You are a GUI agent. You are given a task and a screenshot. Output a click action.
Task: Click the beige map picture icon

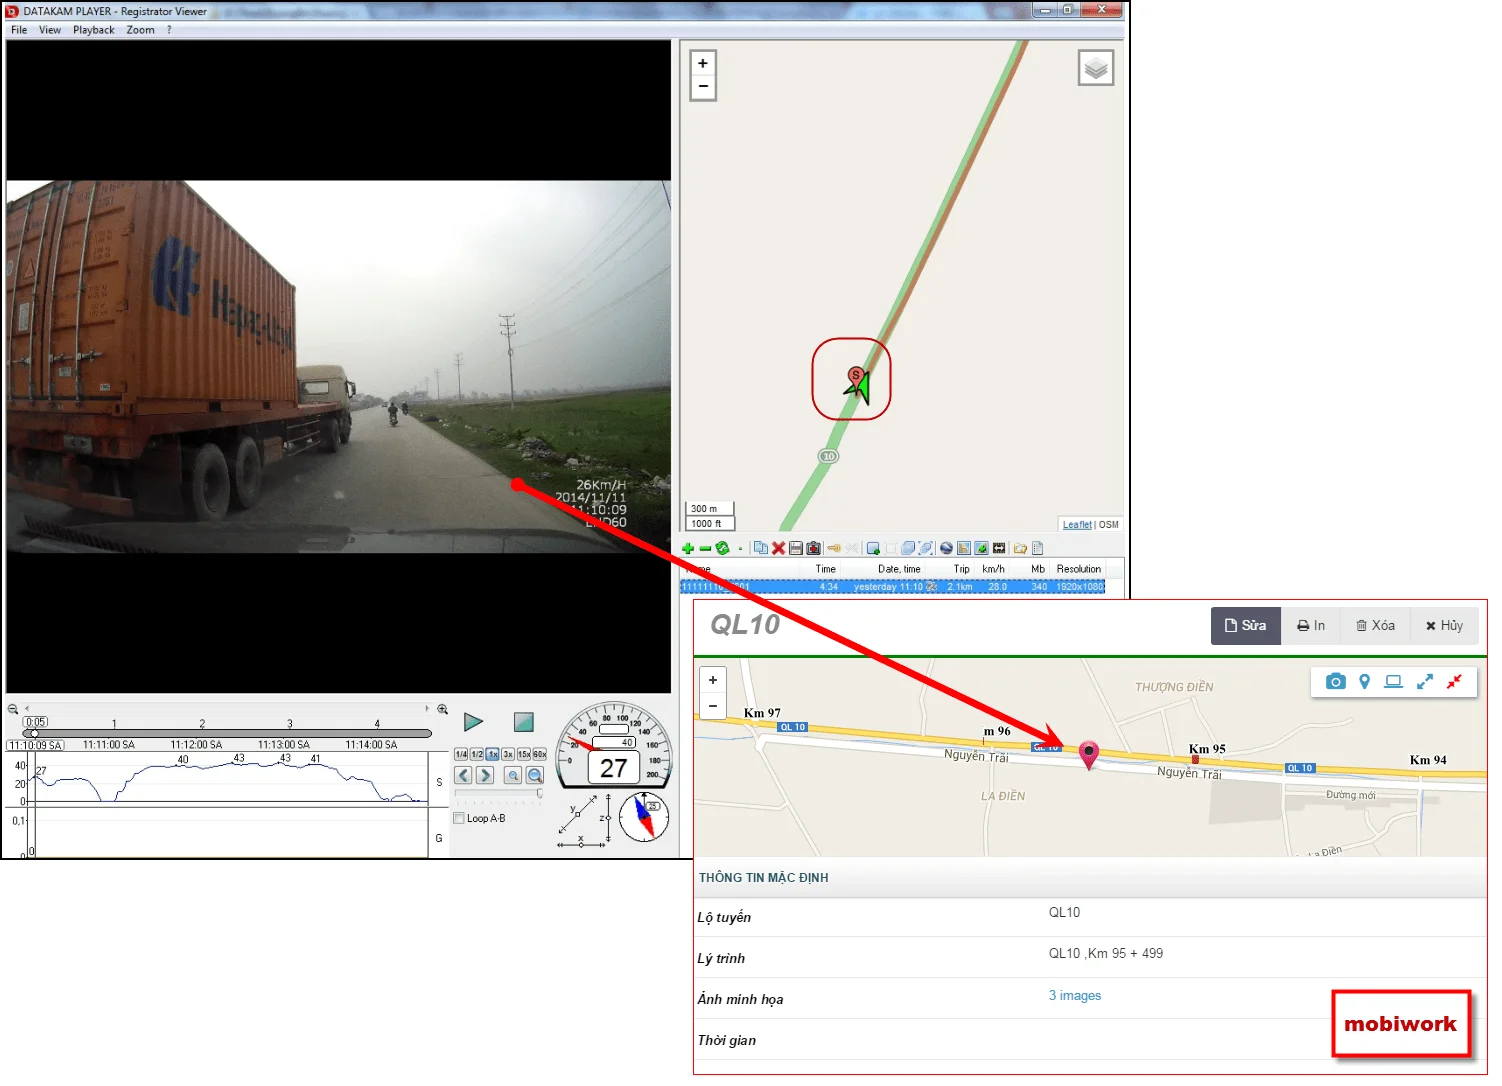[x=964, y=548]
